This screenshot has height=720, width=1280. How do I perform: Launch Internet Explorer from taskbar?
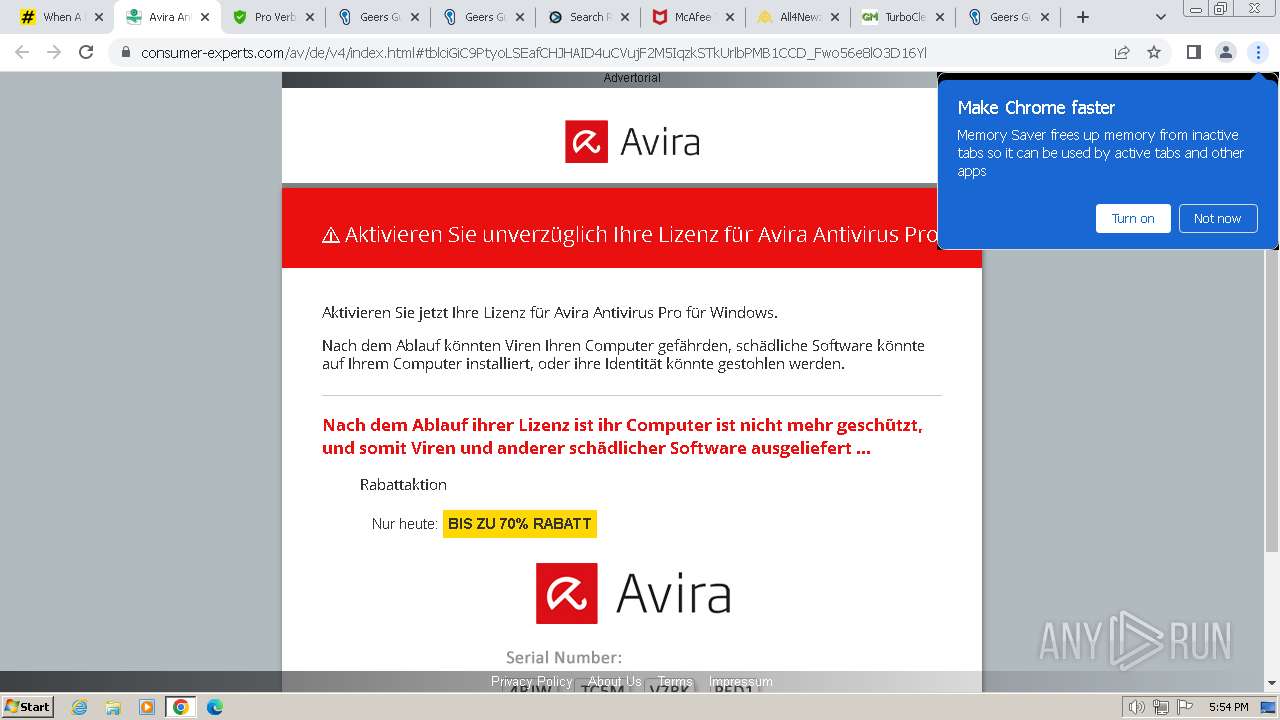pyautogui.click(x=79, y=707)
